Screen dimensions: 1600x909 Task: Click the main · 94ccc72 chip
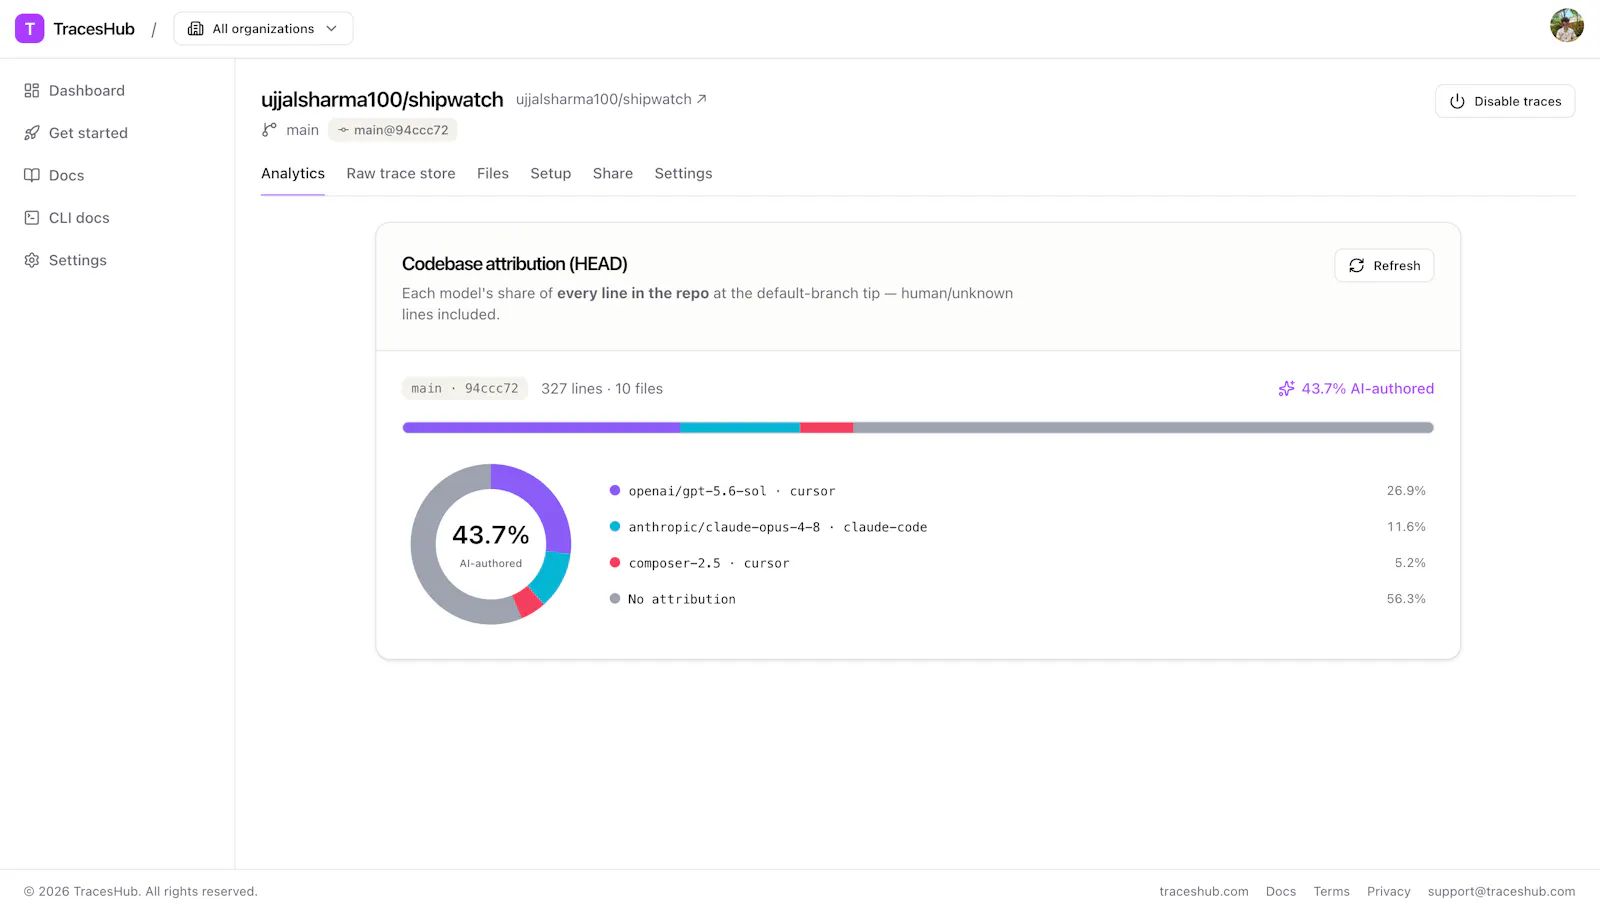click(x=465, y=389)
